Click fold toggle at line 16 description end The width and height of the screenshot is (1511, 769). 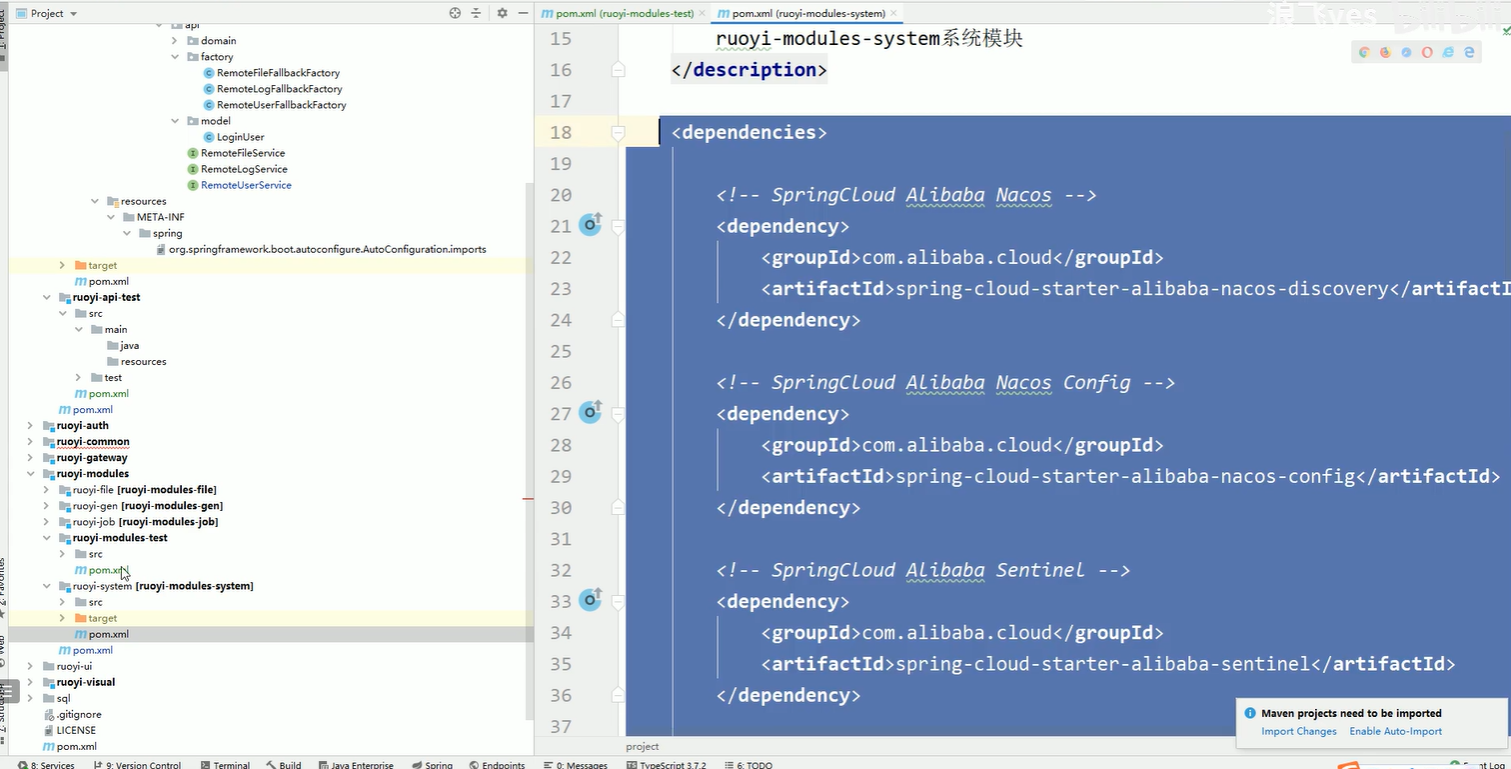618,70
